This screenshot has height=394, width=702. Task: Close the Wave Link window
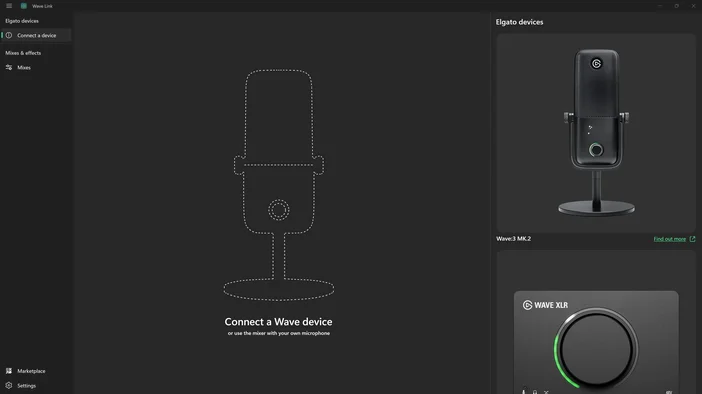(693, 6)
